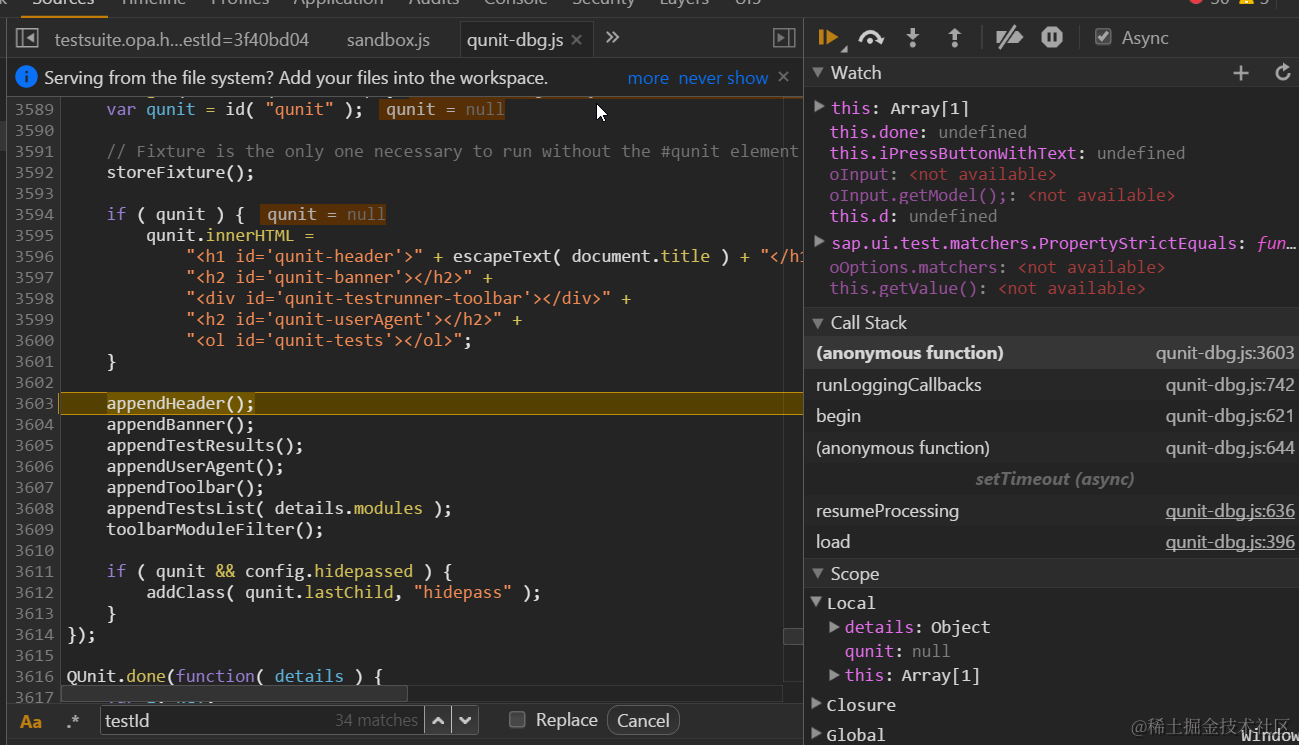Toggle case-sensitive search Aa
Viewport: 1299px width, 745px height.
click(x=31, y=721)
